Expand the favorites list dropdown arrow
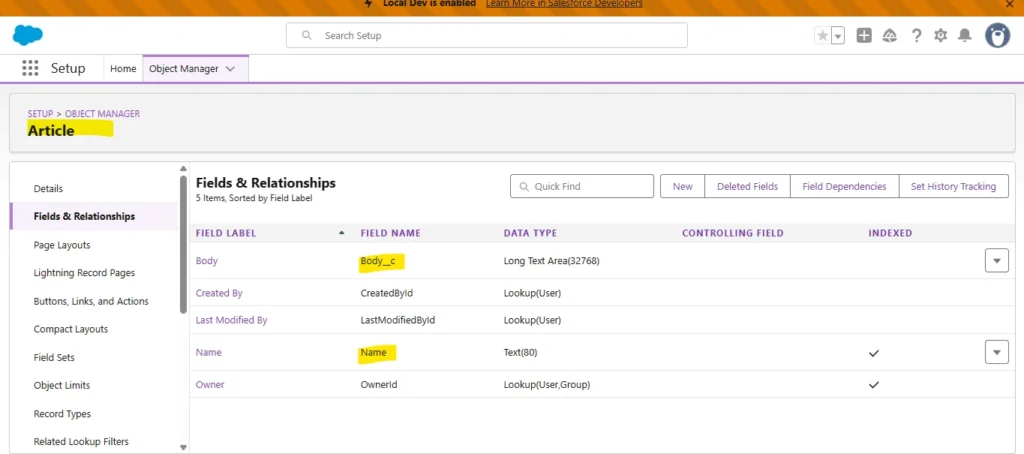The image size is (1024, 454). coord(838,35)
